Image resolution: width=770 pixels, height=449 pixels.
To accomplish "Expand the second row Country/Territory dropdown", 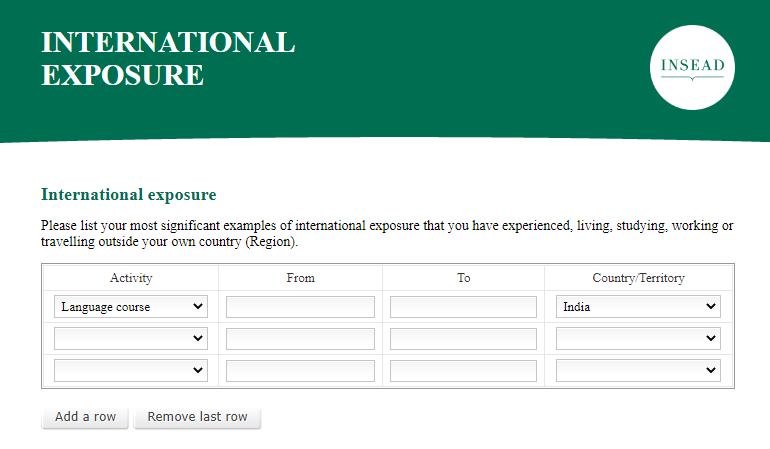I will coord(638,339).
